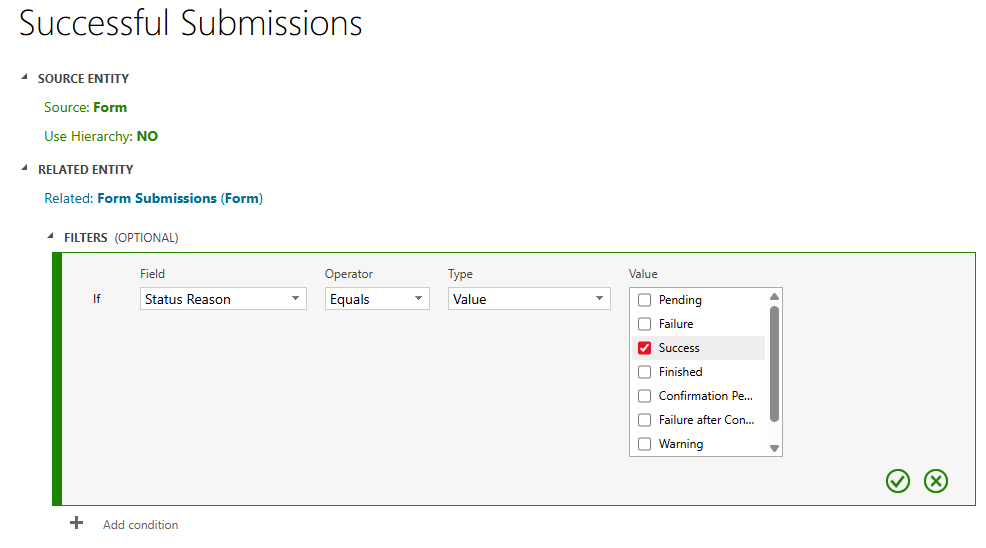This screenshot has width=986, height=548.
Task: Check the Warning option
Action: pyautogui.click(x=644, y=444)
